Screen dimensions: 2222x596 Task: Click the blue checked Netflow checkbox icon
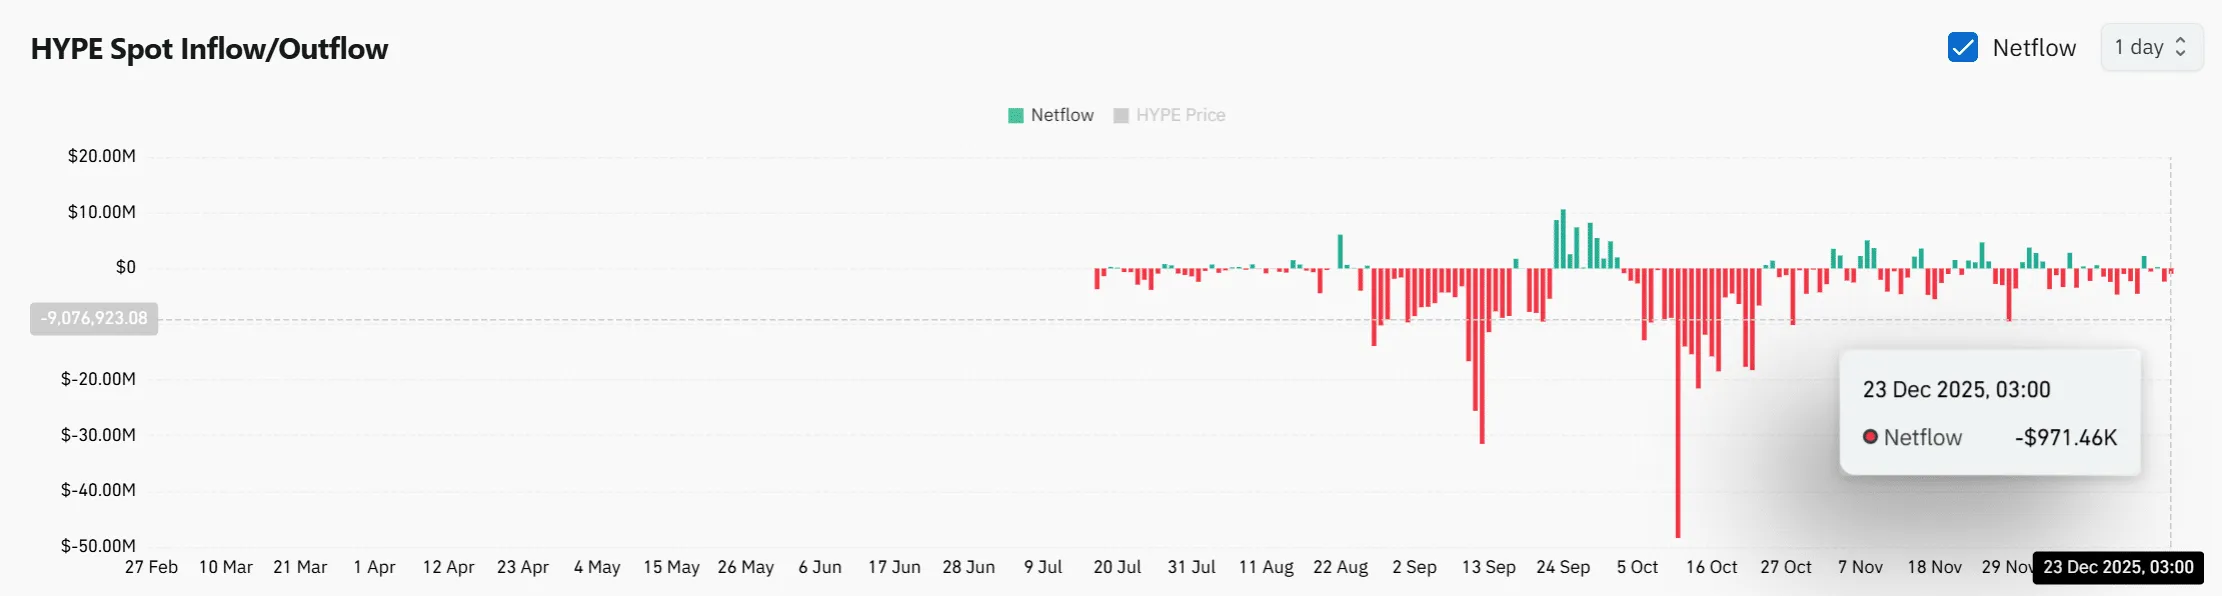tap(1963, 46)
